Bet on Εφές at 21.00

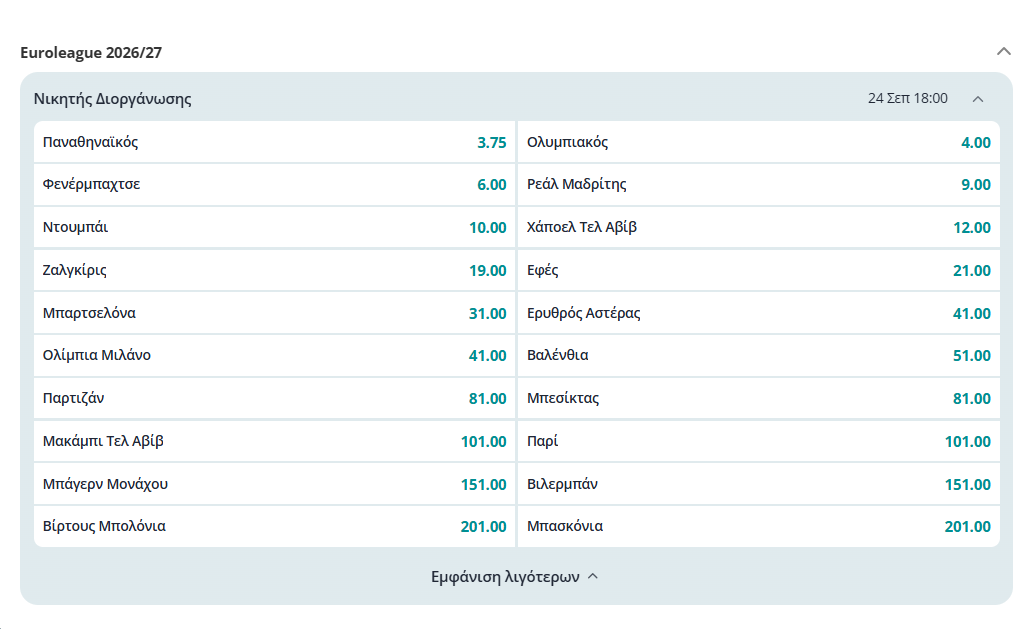759,270
